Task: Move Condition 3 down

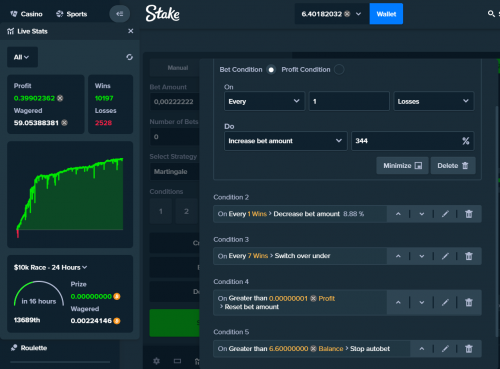Action: [422, 256]
